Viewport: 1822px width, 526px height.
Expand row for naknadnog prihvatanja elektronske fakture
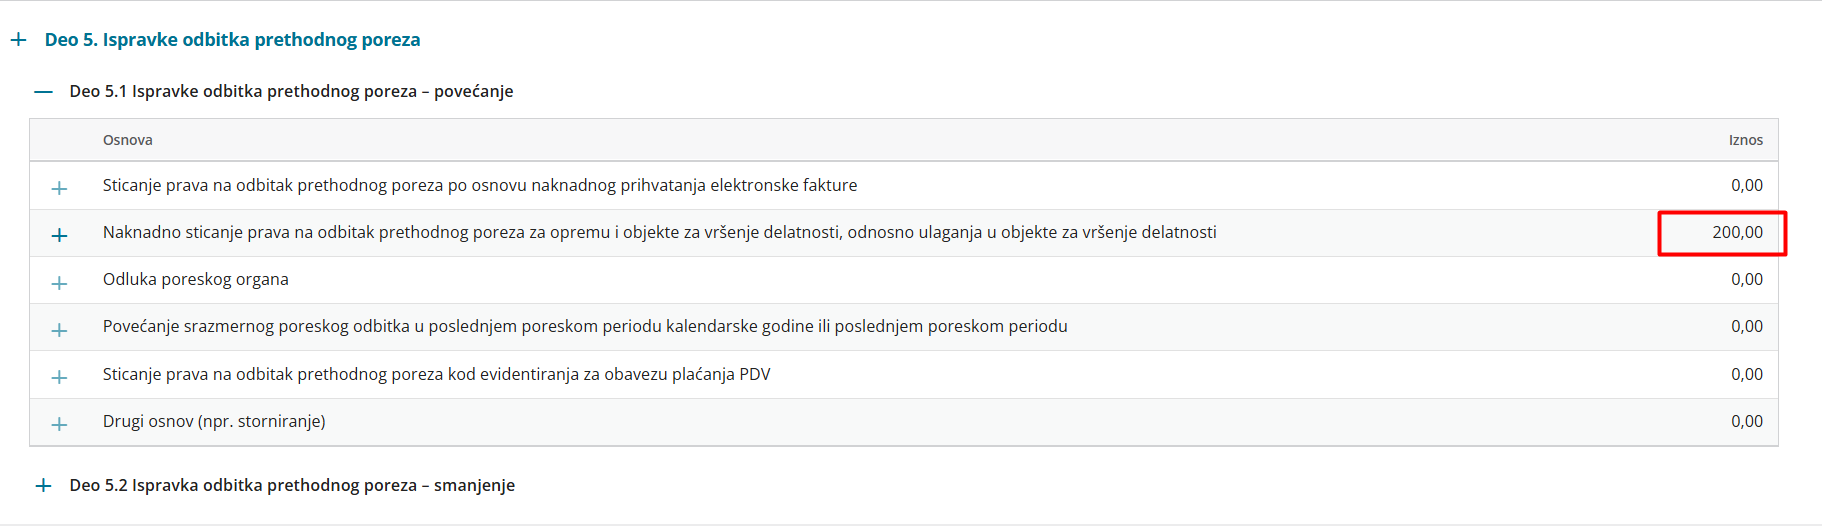tap(59, 188)
